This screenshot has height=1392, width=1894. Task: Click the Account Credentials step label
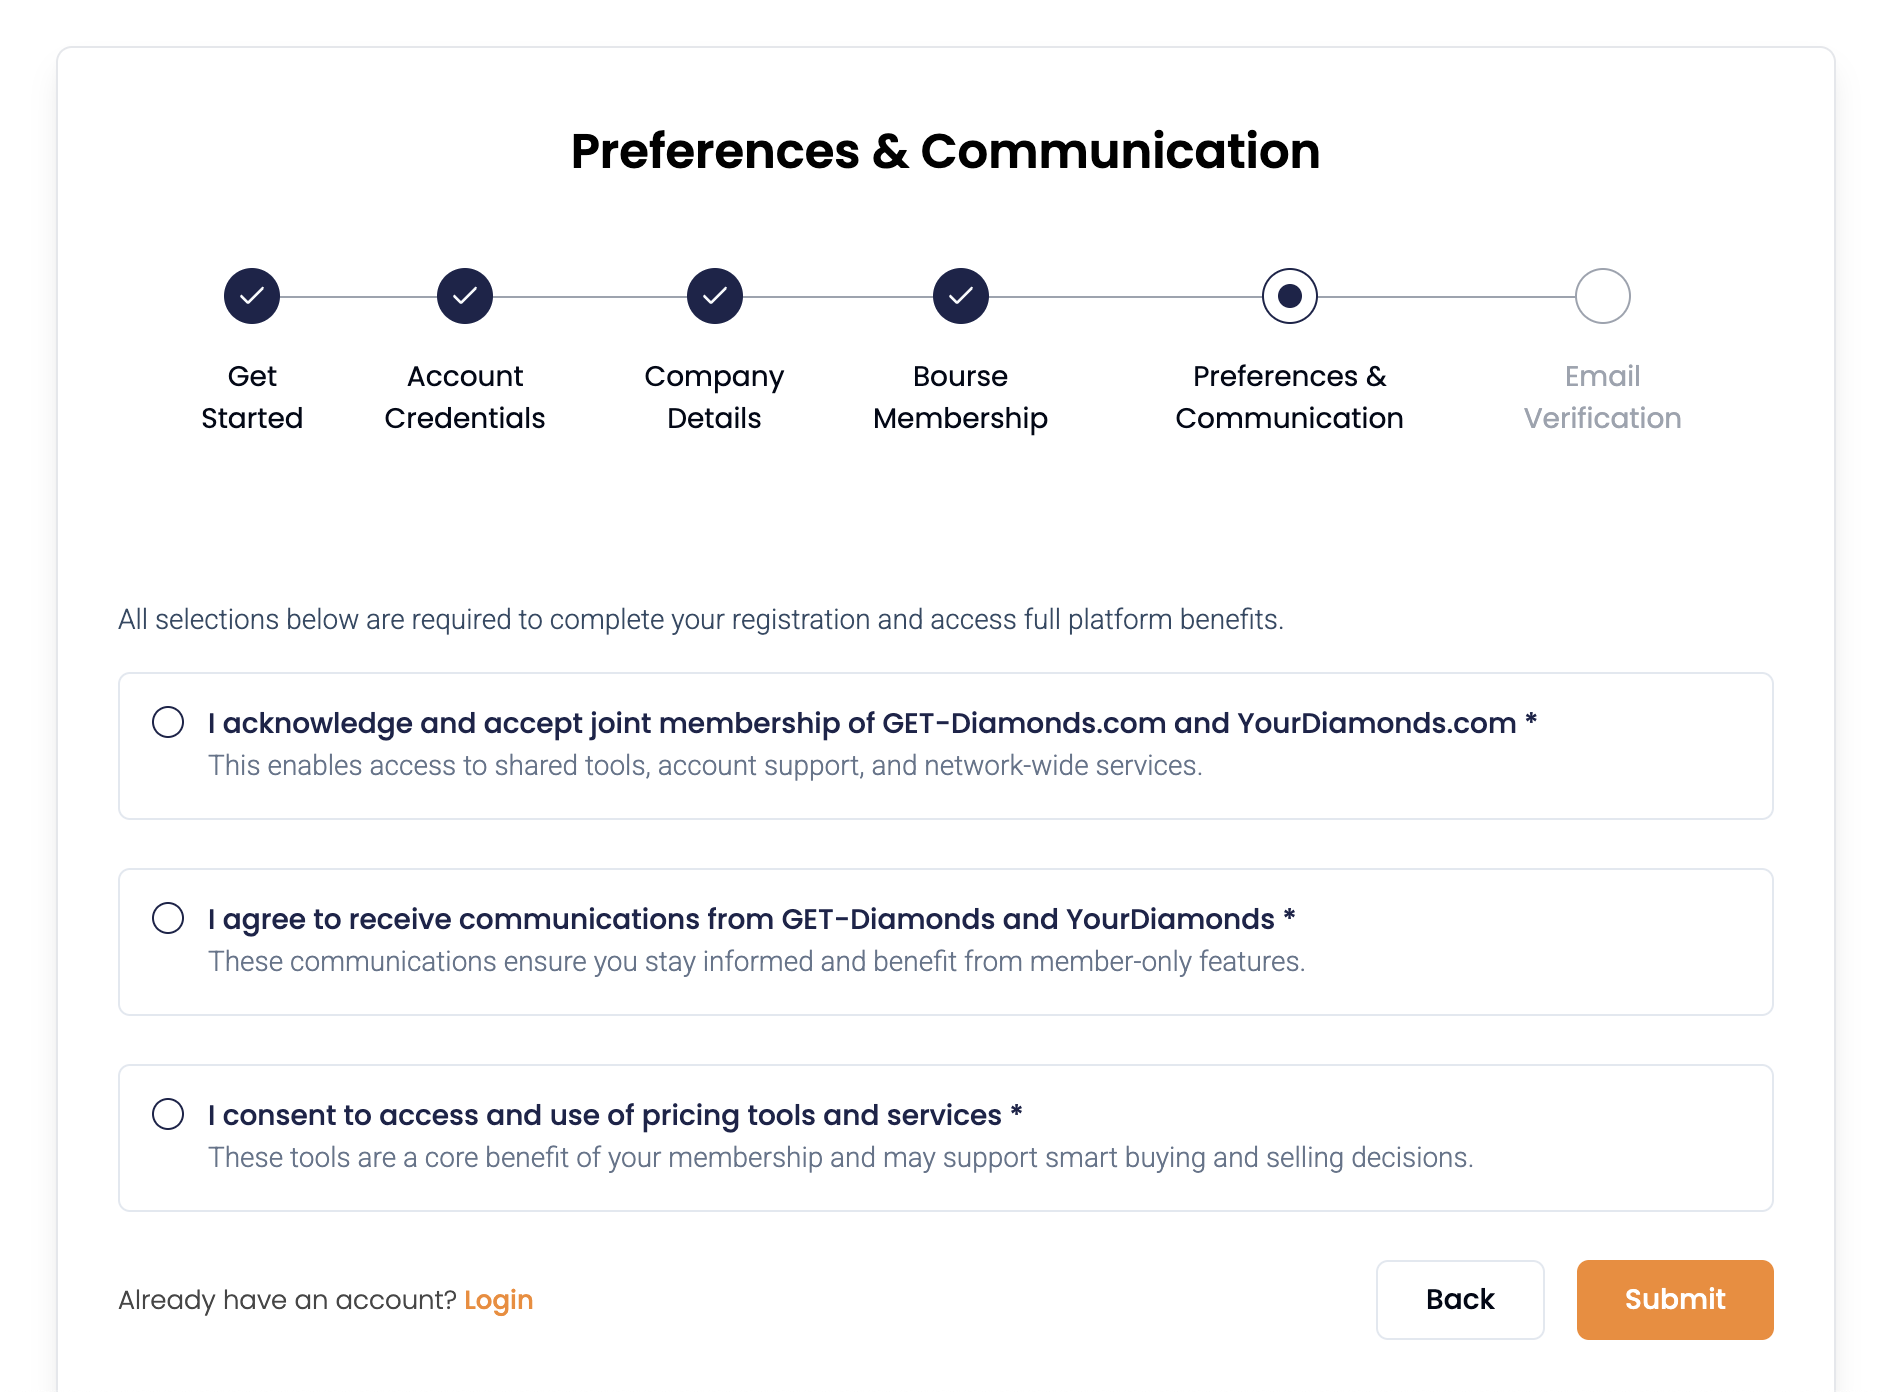coord(465,397)
